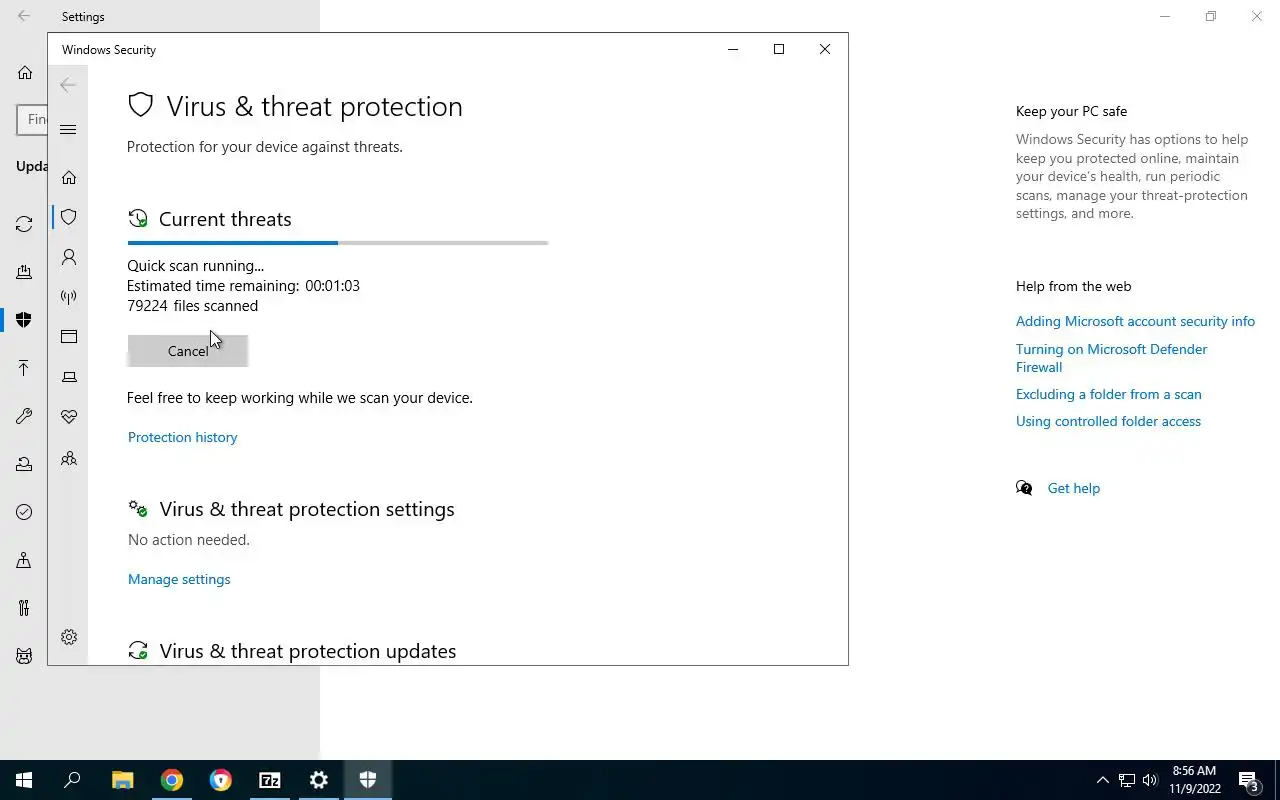1280x800 pixels.
Task: Minimize the Windows Security window
Action: tap(733, 49)
